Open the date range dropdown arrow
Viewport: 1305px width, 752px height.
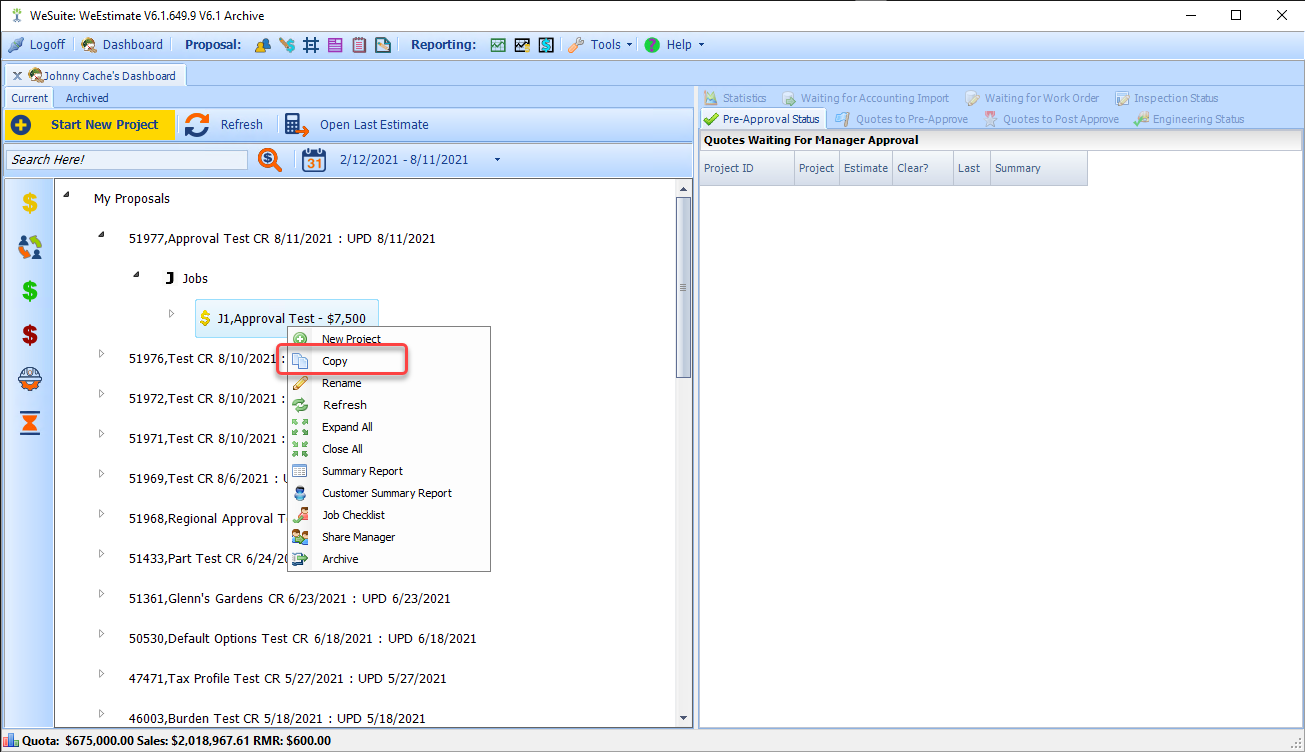(x=497, y=160)
